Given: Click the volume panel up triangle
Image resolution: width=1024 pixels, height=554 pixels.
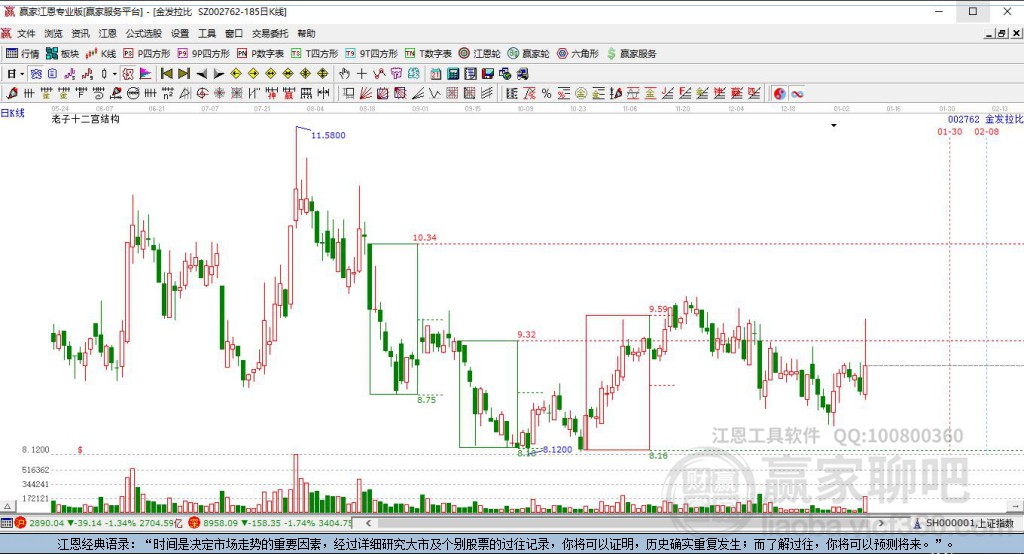Looking at the screenshot, I should click(8, 506).
